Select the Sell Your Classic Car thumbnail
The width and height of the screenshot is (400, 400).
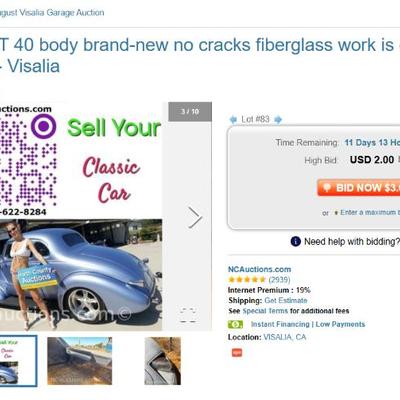[x=18, y=361]
